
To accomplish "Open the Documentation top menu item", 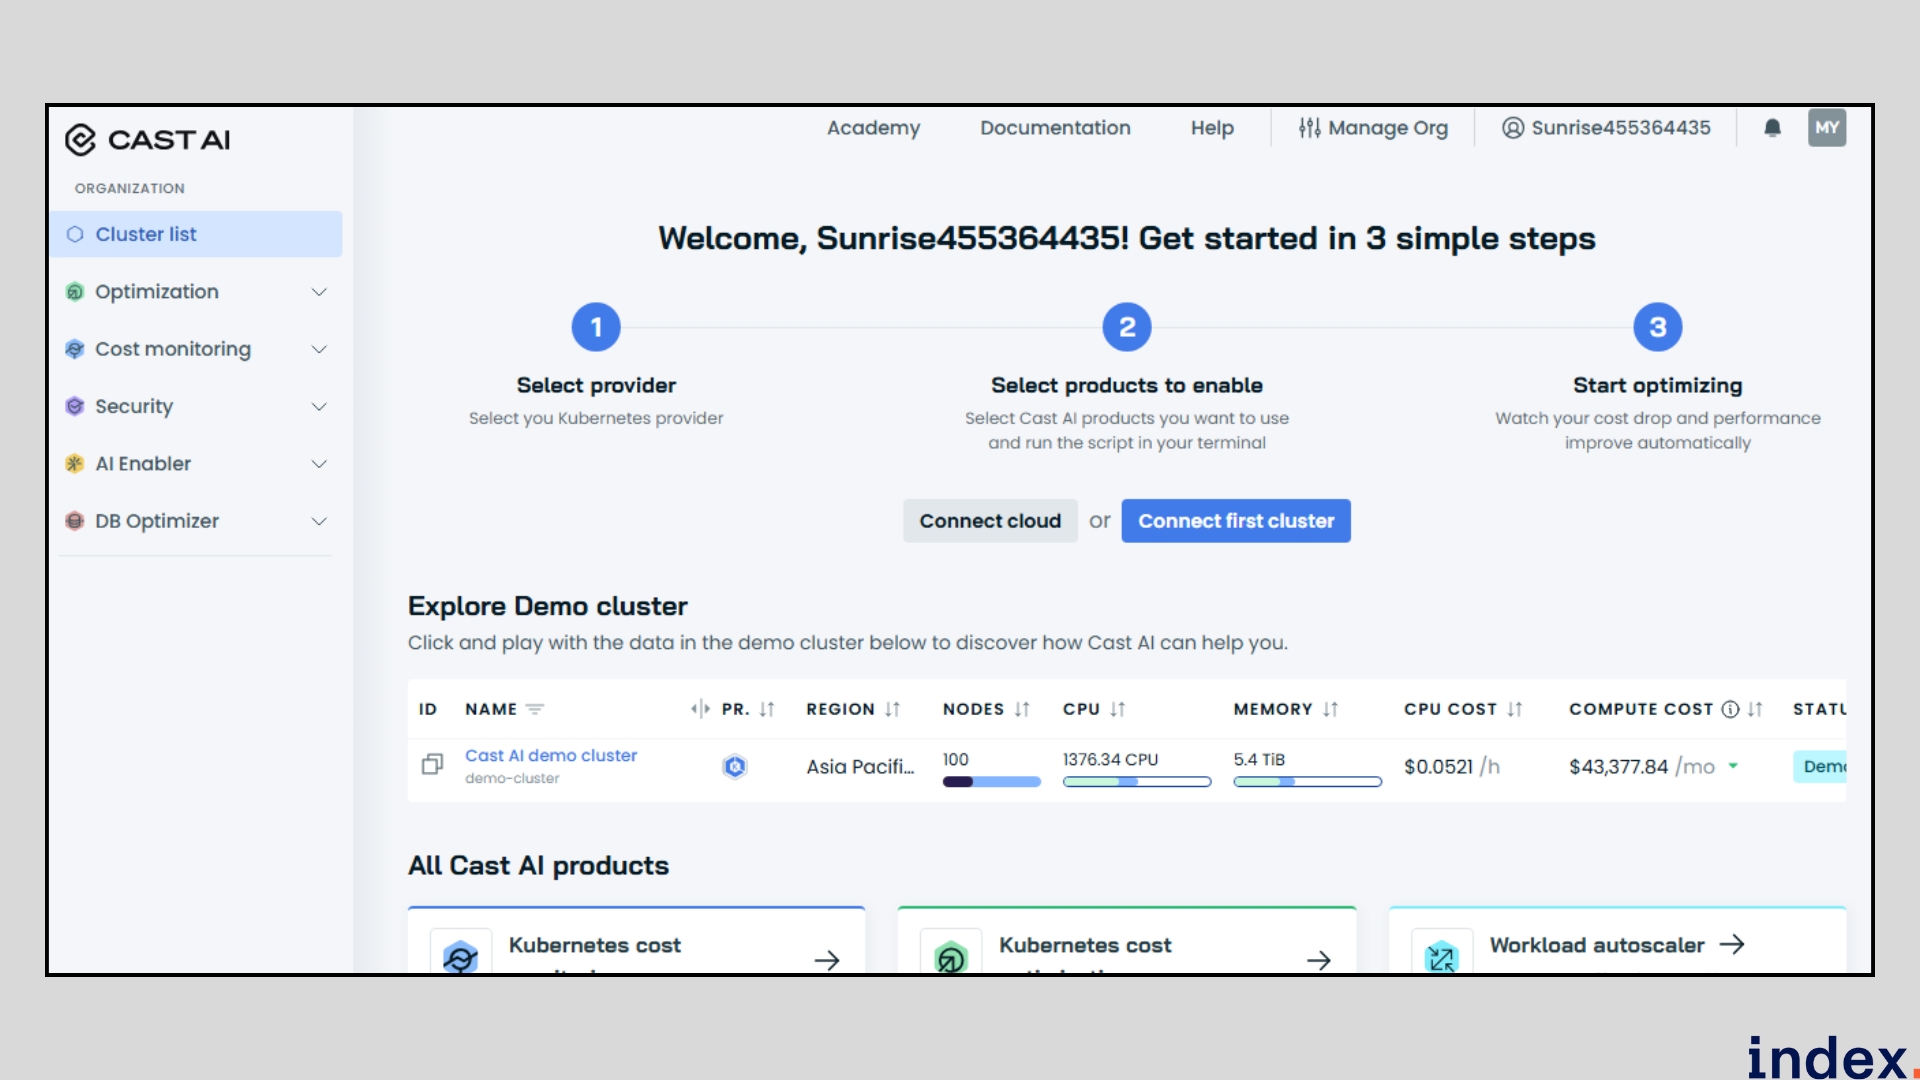I will 1055,128.
